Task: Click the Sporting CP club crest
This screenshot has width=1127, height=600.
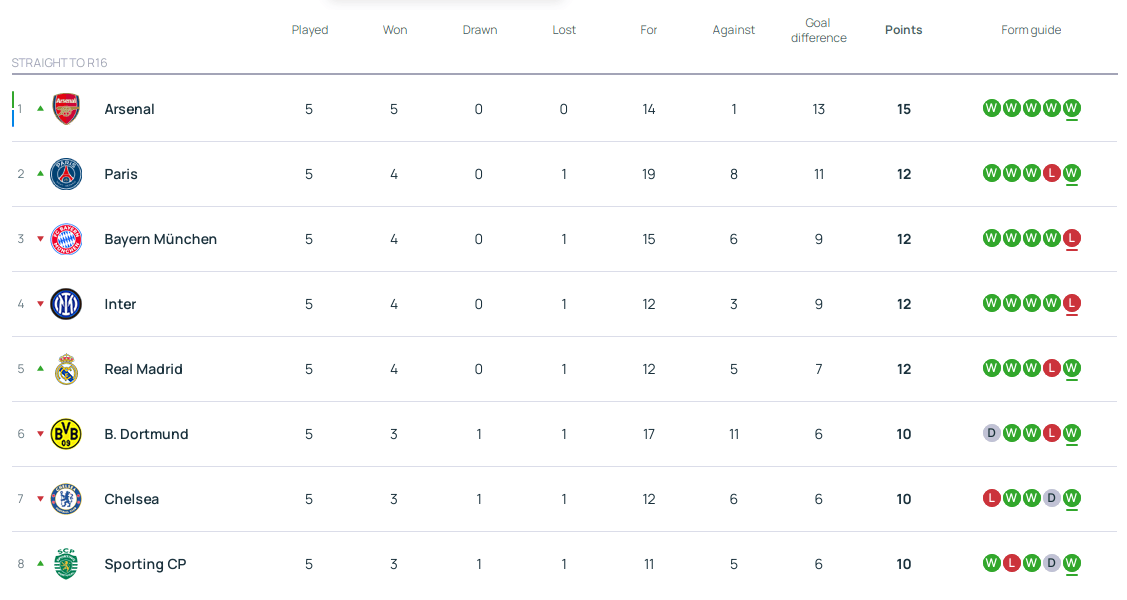Action: [x=66, y=564]
